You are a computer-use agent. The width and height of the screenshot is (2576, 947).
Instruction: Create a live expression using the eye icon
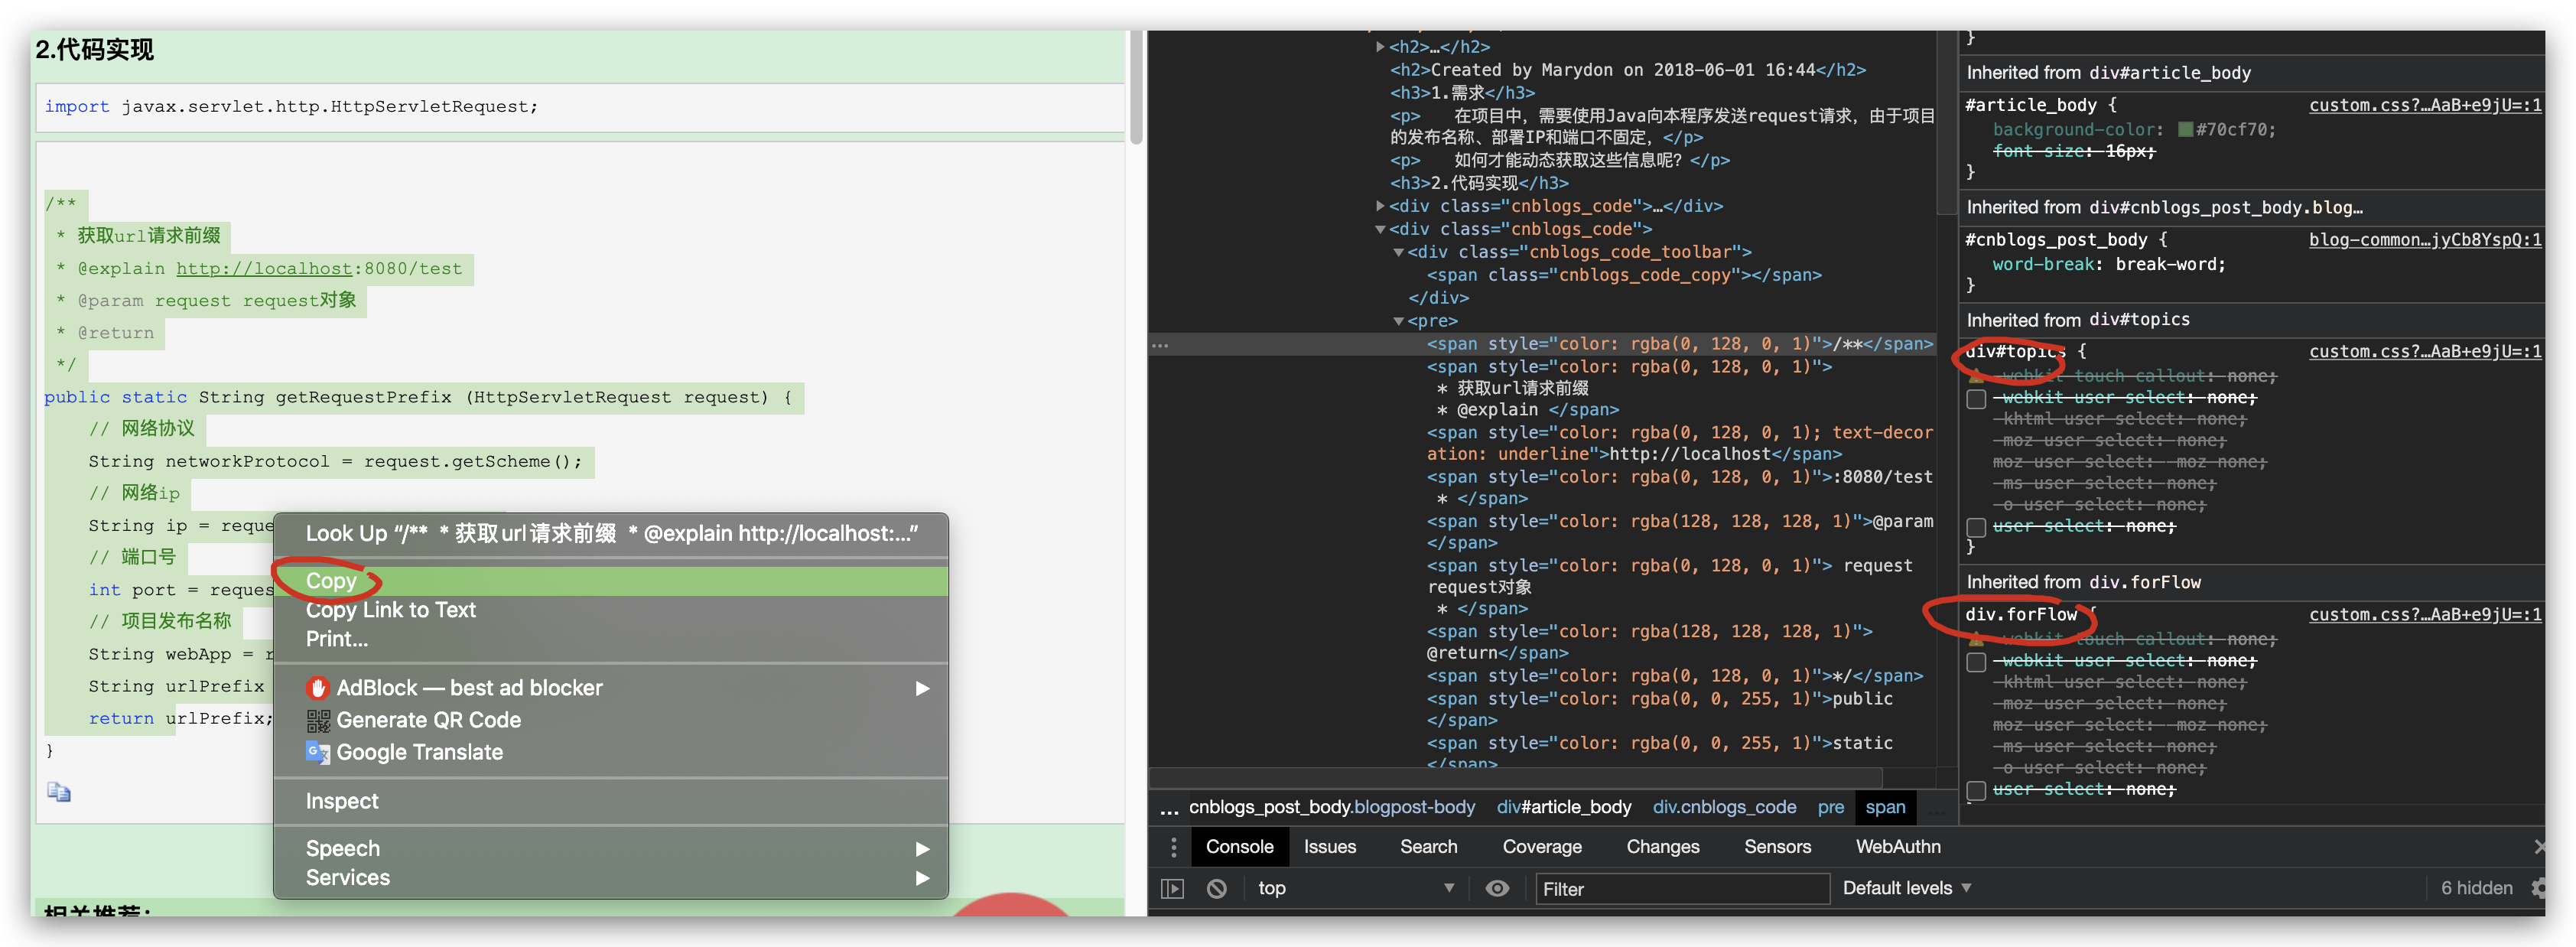pos(1496,888)
